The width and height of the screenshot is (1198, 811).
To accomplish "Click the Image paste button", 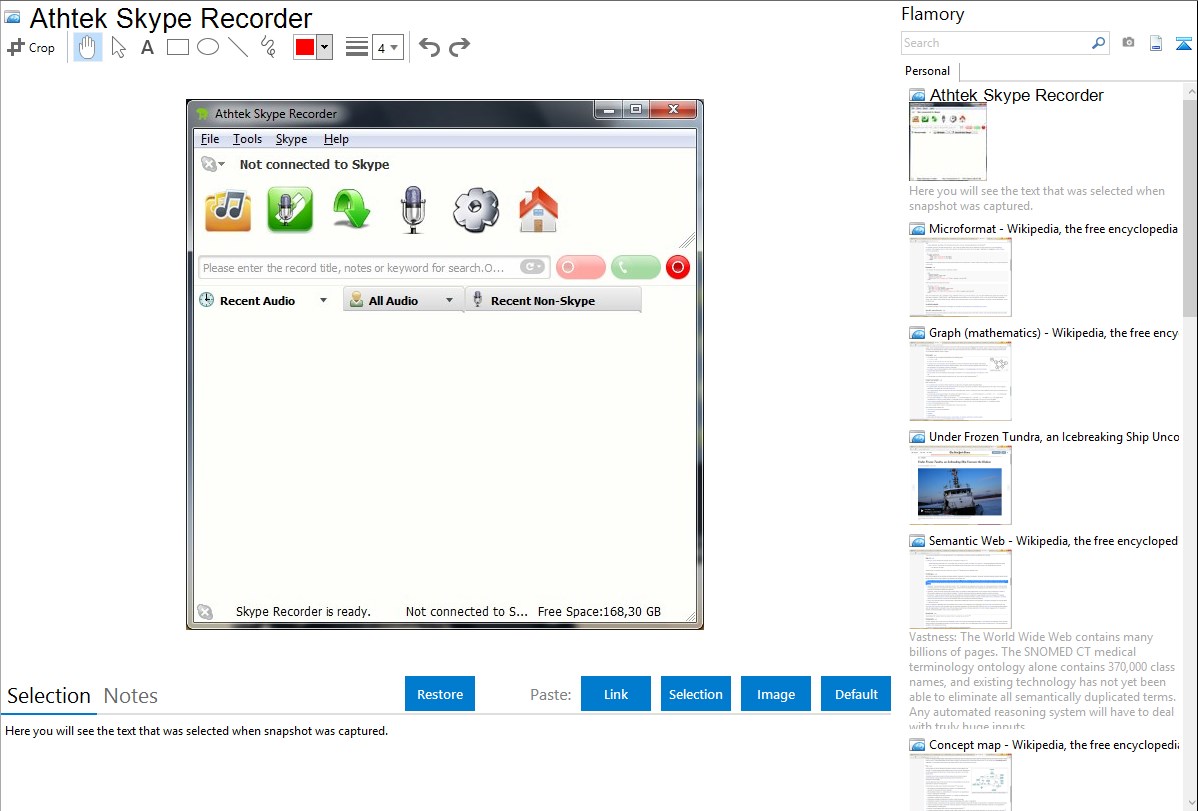I will pyautogui.click(x=776, y=694).
